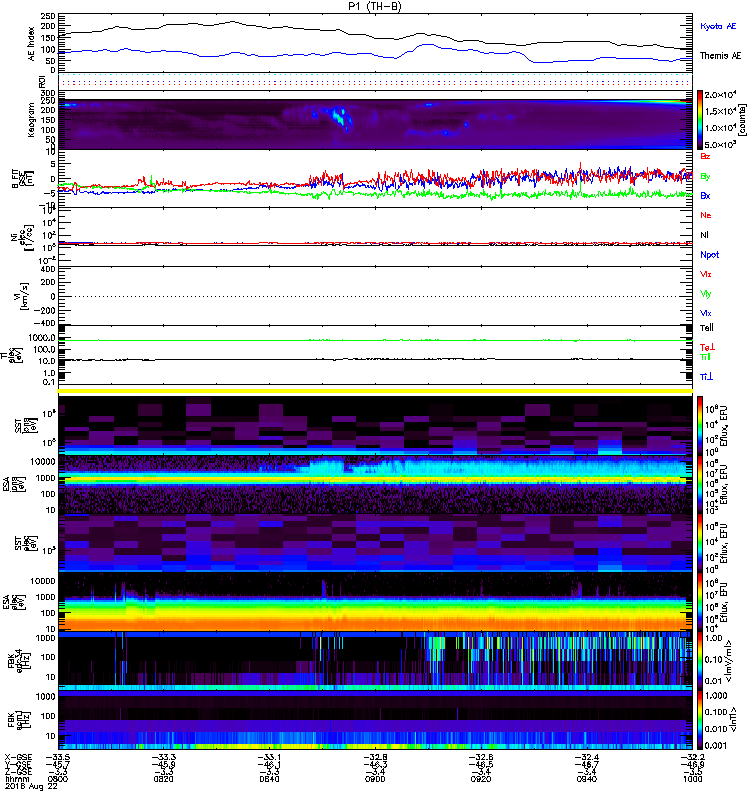The width and height of the screenshot is (750, 800).
Task: Click the 1000 time axis end label
Action: pos(692,779)
